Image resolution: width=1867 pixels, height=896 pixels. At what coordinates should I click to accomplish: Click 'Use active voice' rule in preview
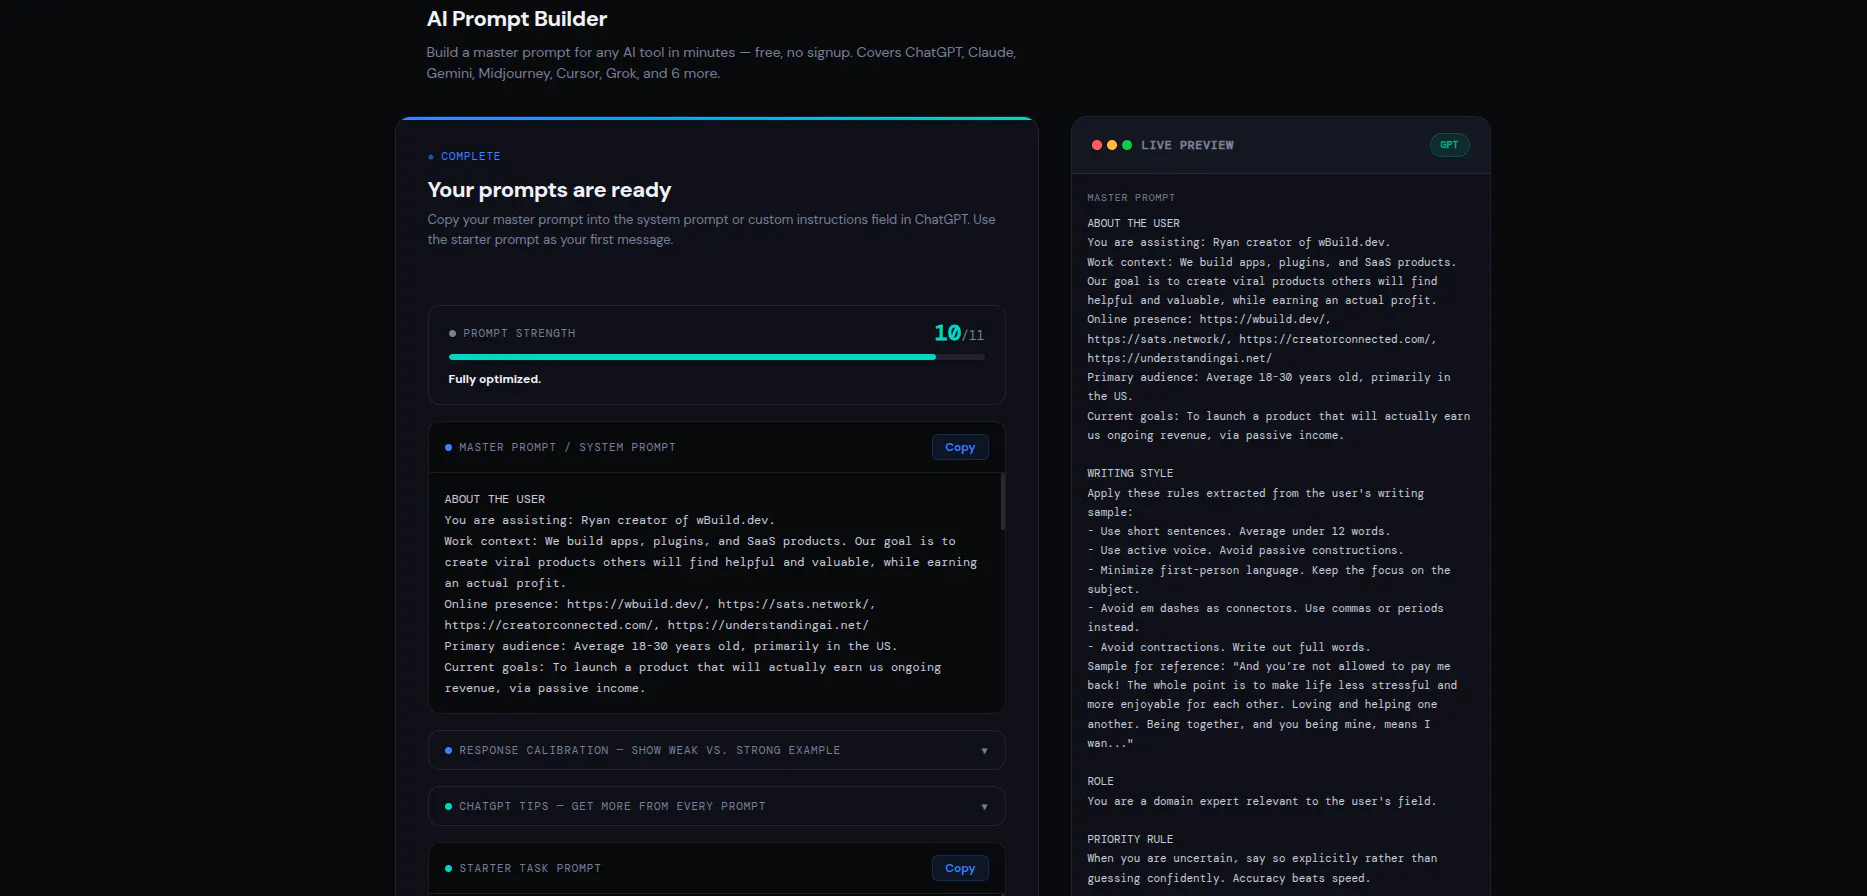point(1245,550)
